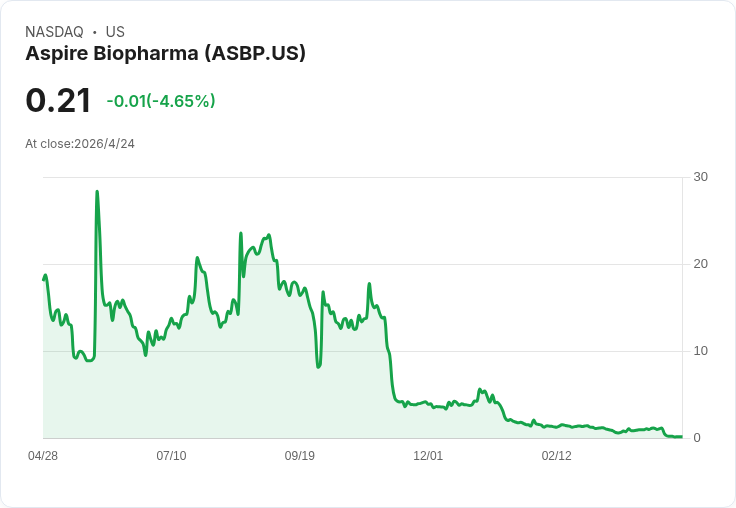Click the 02/12 date on x-axis
The image size is (736, 508).
tap(556, 456)
